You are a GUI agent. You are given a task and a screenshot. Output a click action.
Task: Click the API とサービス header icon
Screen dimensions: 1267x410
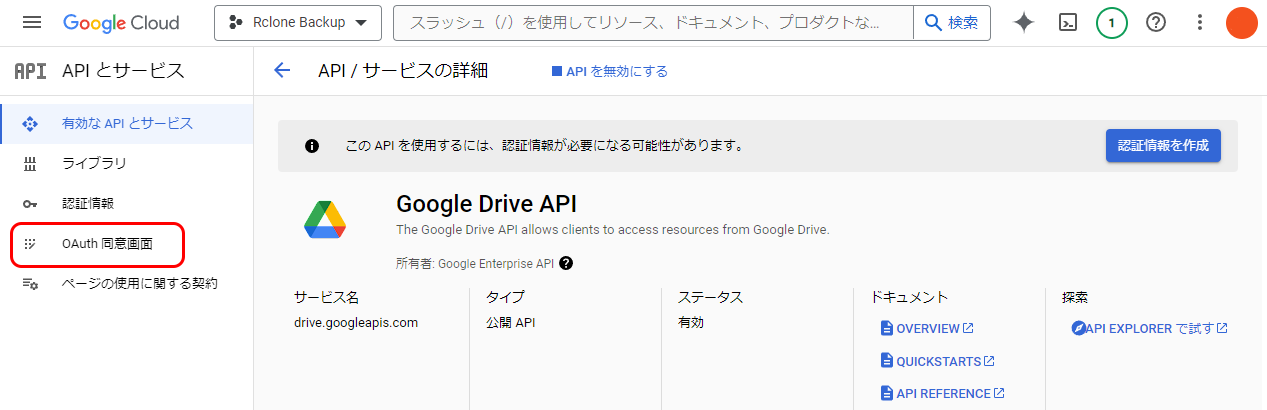click(x=30, y=71)
